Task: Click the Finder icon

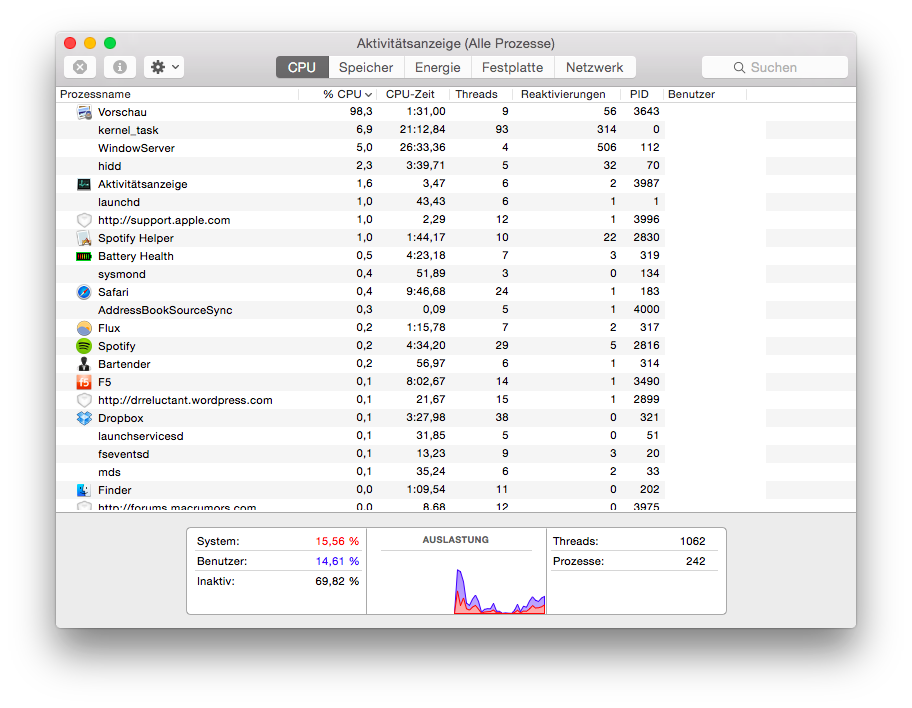Action: coord(84,490)
